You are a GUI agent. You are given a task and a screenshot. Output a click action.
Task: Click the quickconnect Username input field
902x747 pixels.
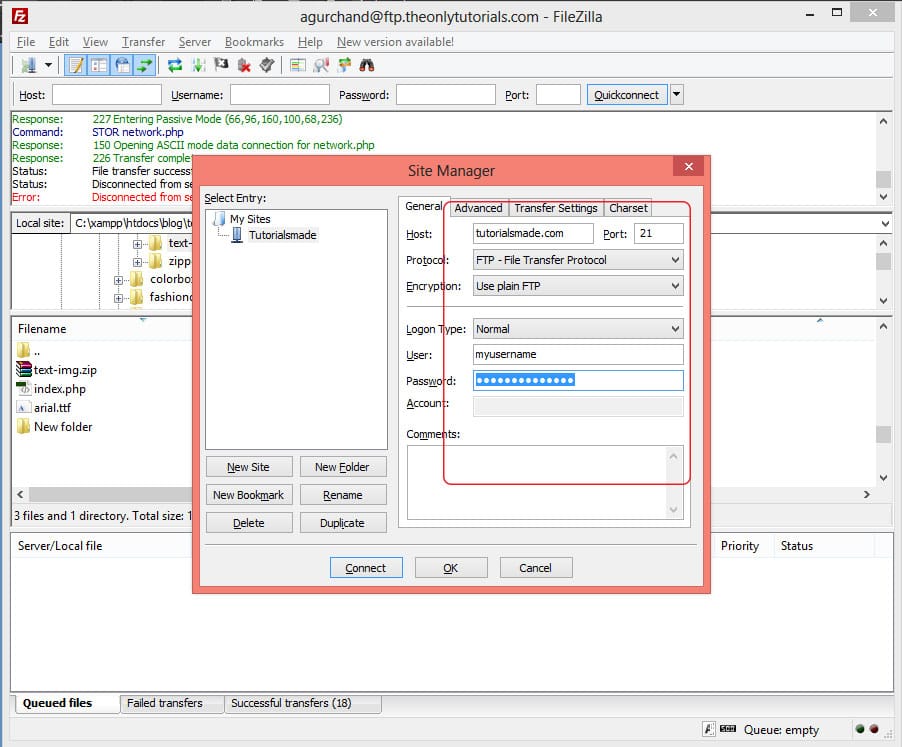coord(280,95)
